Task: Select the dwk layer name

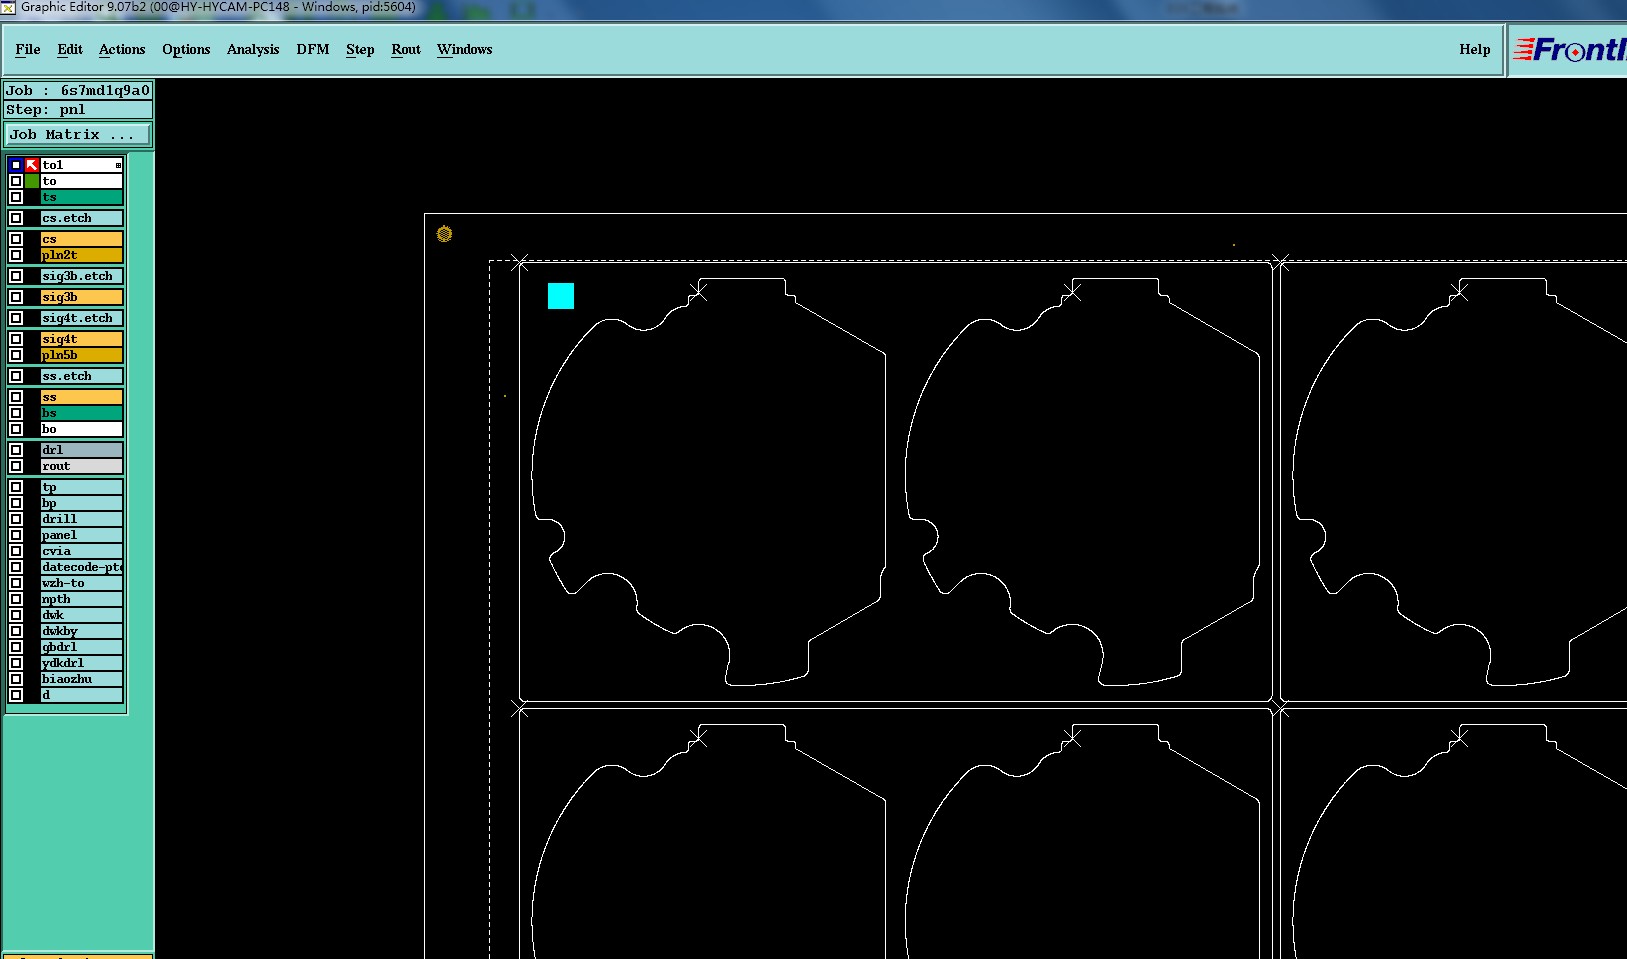Action: (82, 615)
